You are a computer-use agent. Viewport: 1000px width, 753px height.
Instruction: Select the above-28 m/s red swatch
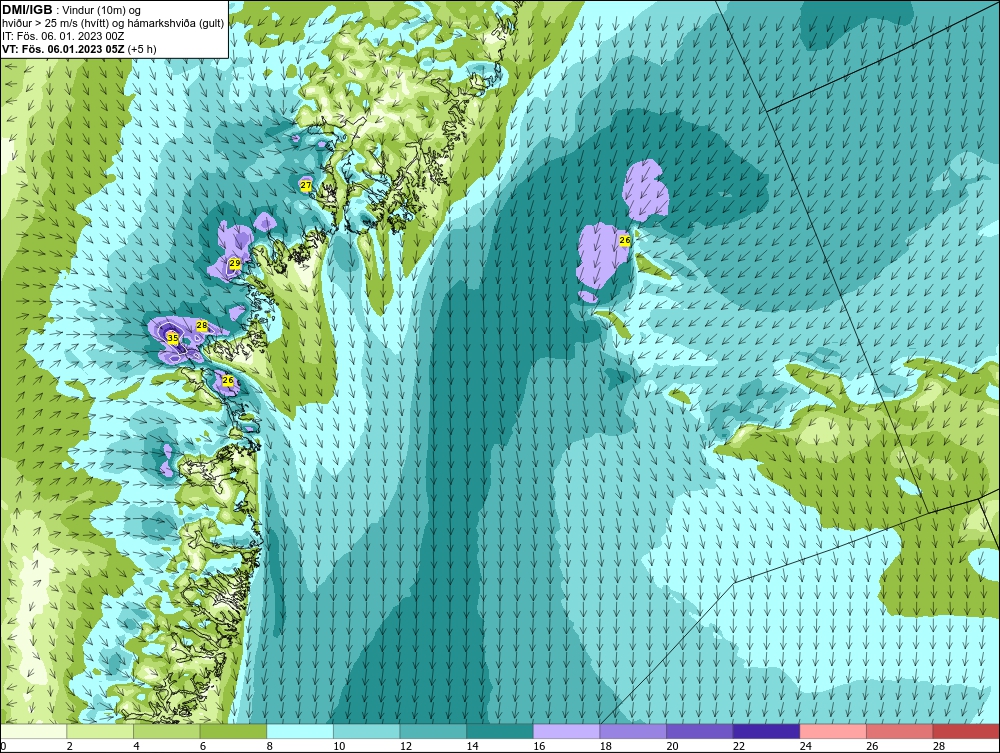tap(966, 731)
